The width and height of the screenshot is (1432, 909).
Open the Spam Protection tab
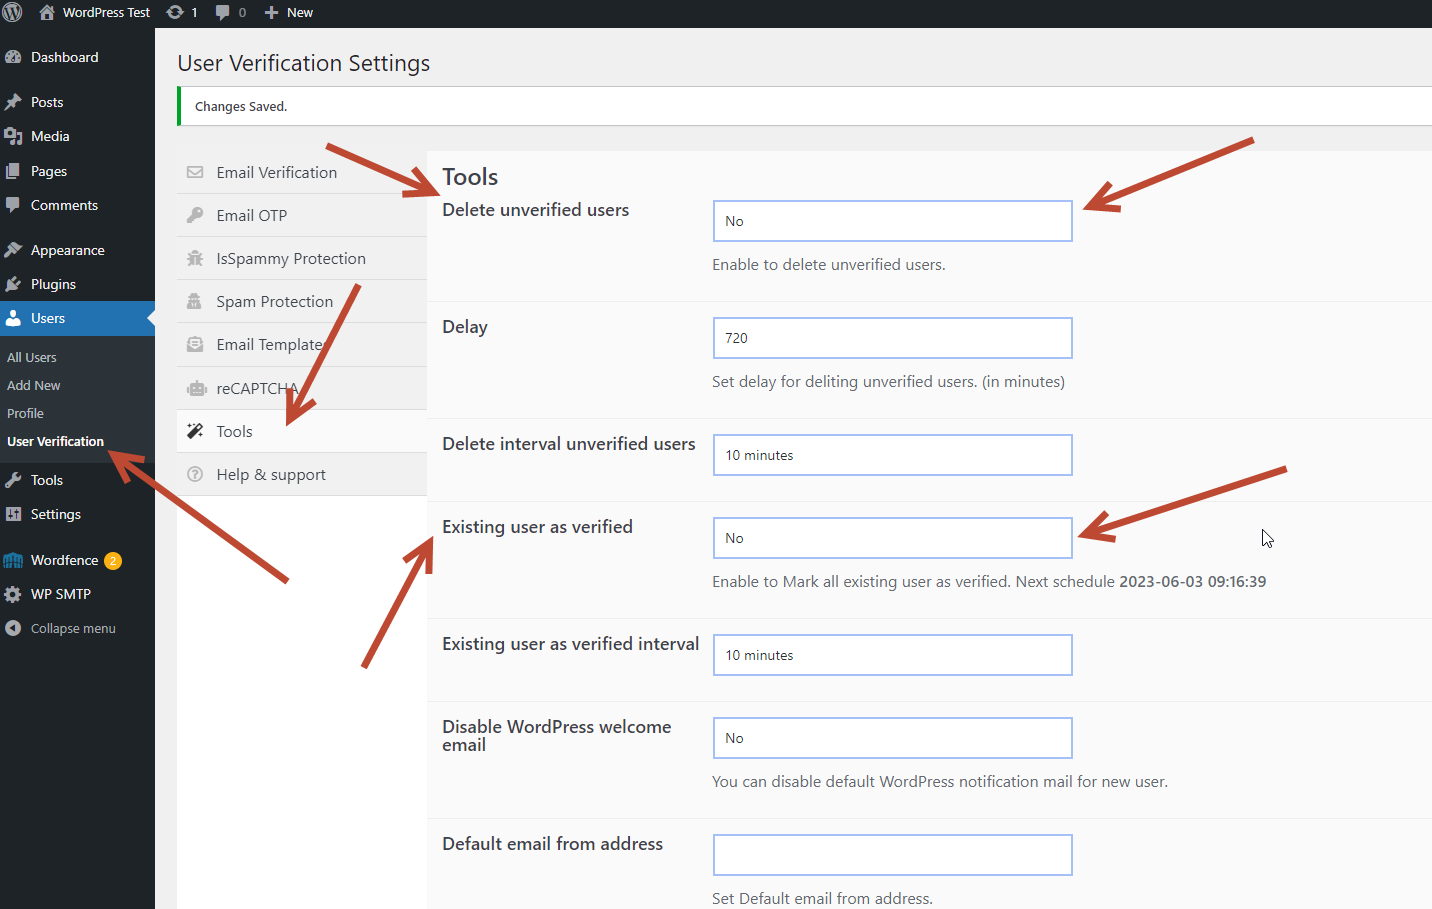click(302, 301)
